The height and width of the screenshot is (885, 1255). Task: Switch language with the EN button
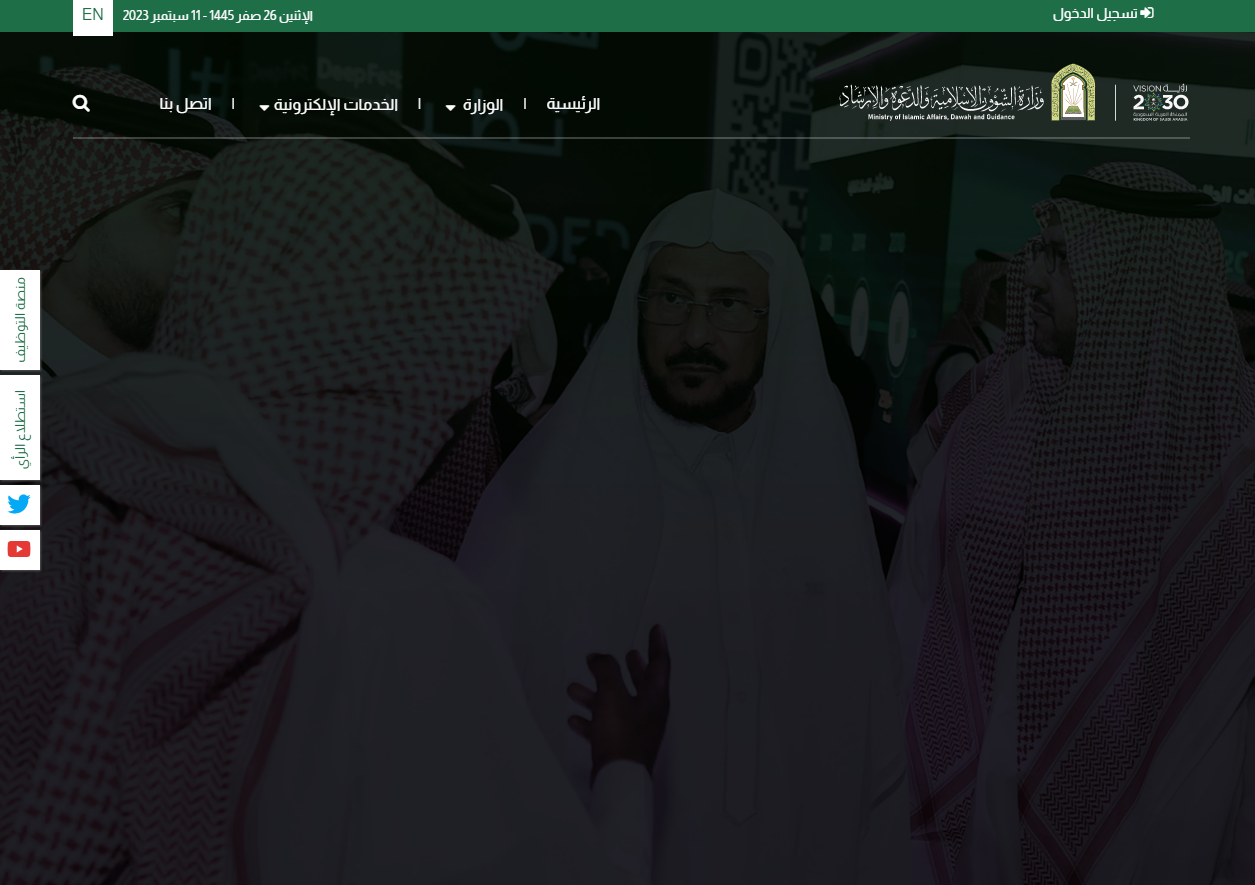93,16
